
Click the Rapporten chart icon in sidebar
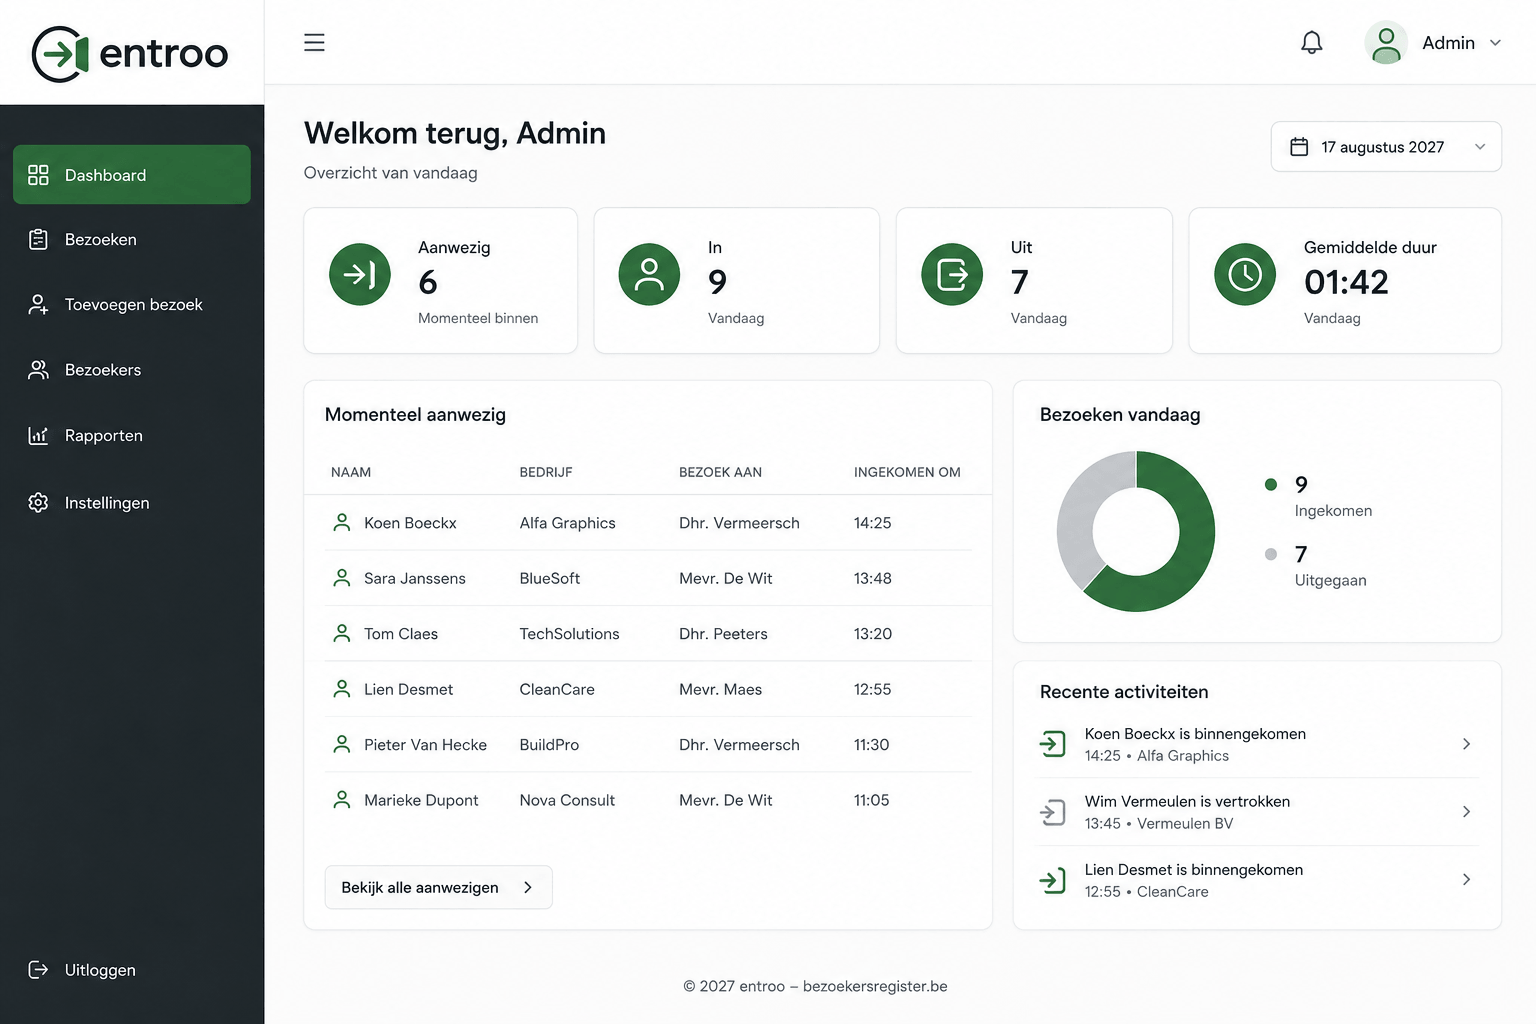[x=38, y=435]
